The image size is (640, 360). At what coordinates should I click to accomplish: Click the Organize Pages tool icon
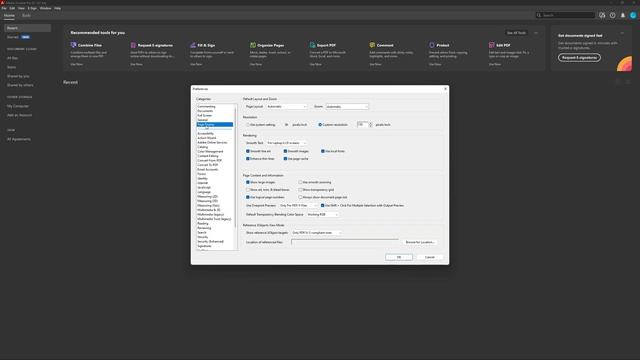[253, 45]
